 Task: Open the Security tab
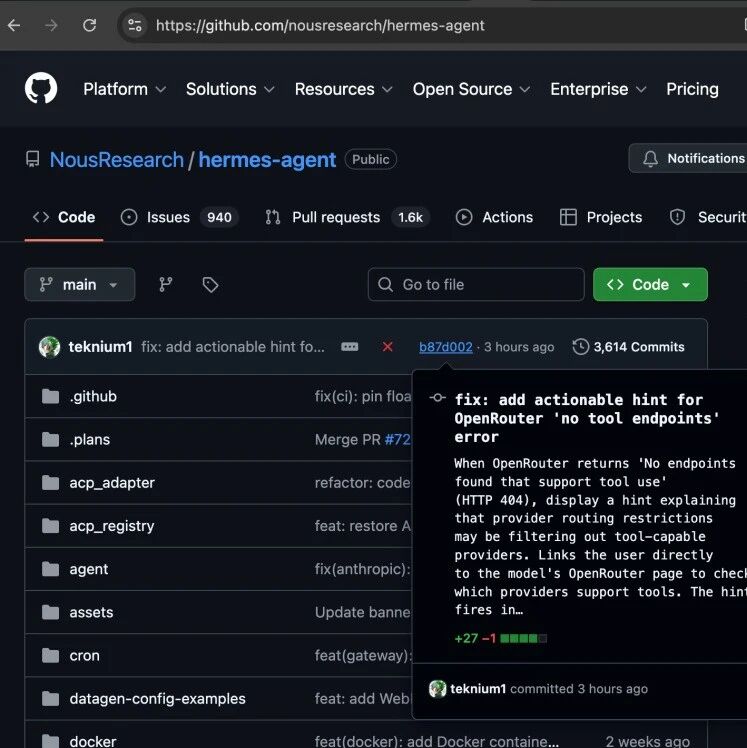(x=707, y=218)
